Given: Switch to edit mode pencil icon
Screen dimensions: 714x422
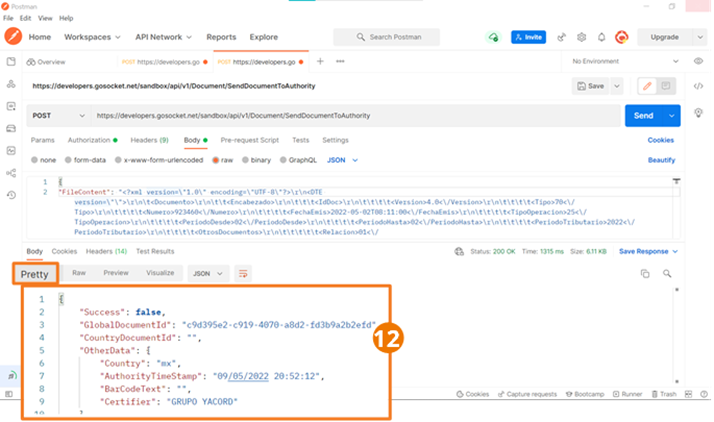Looking at the screenshot, I should click(647, 86).
